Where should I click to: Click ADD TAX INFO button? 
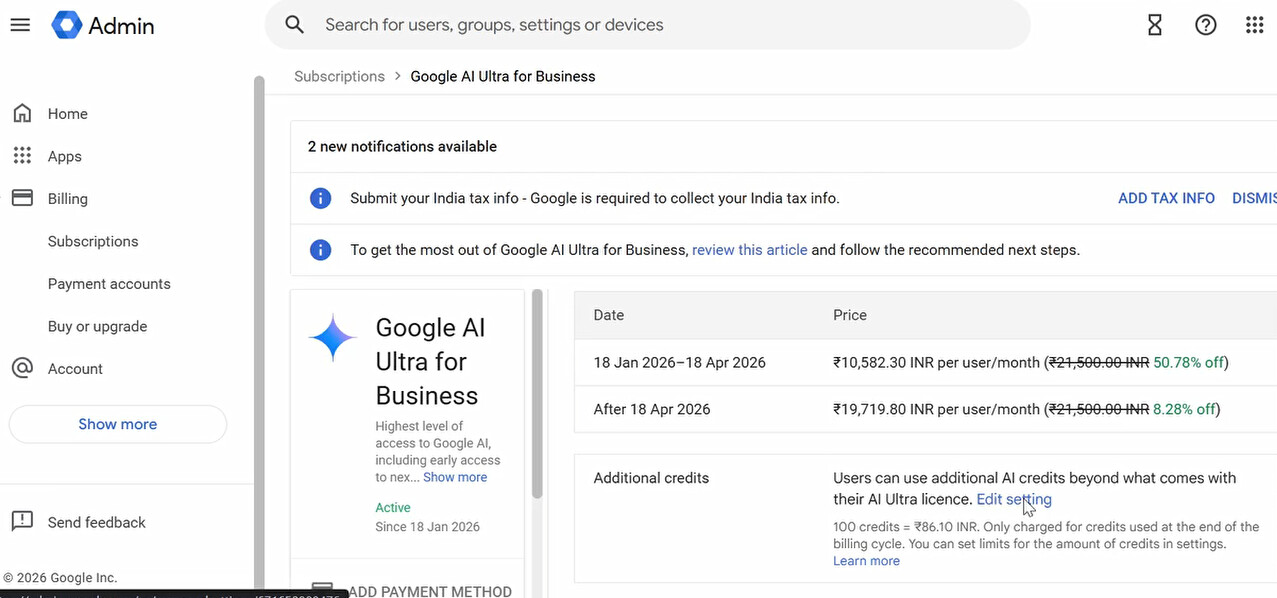(x=1166, y=198)
